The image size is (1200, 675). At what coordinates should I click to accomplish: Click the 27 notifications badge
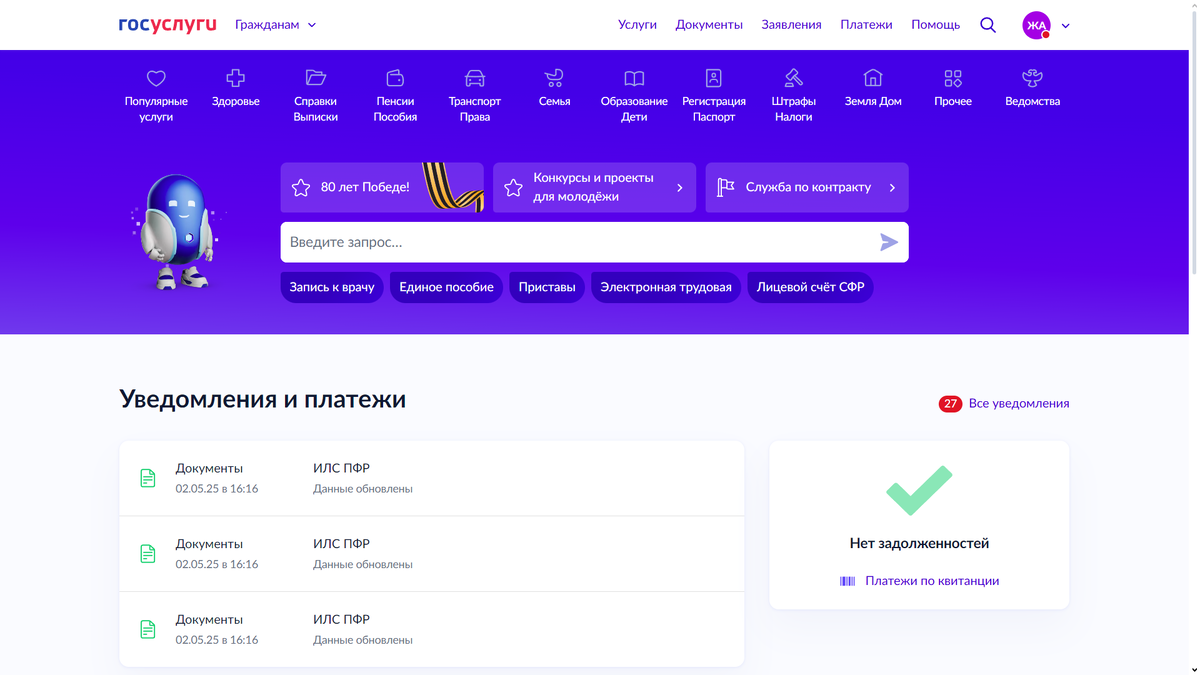click(950, 404)
